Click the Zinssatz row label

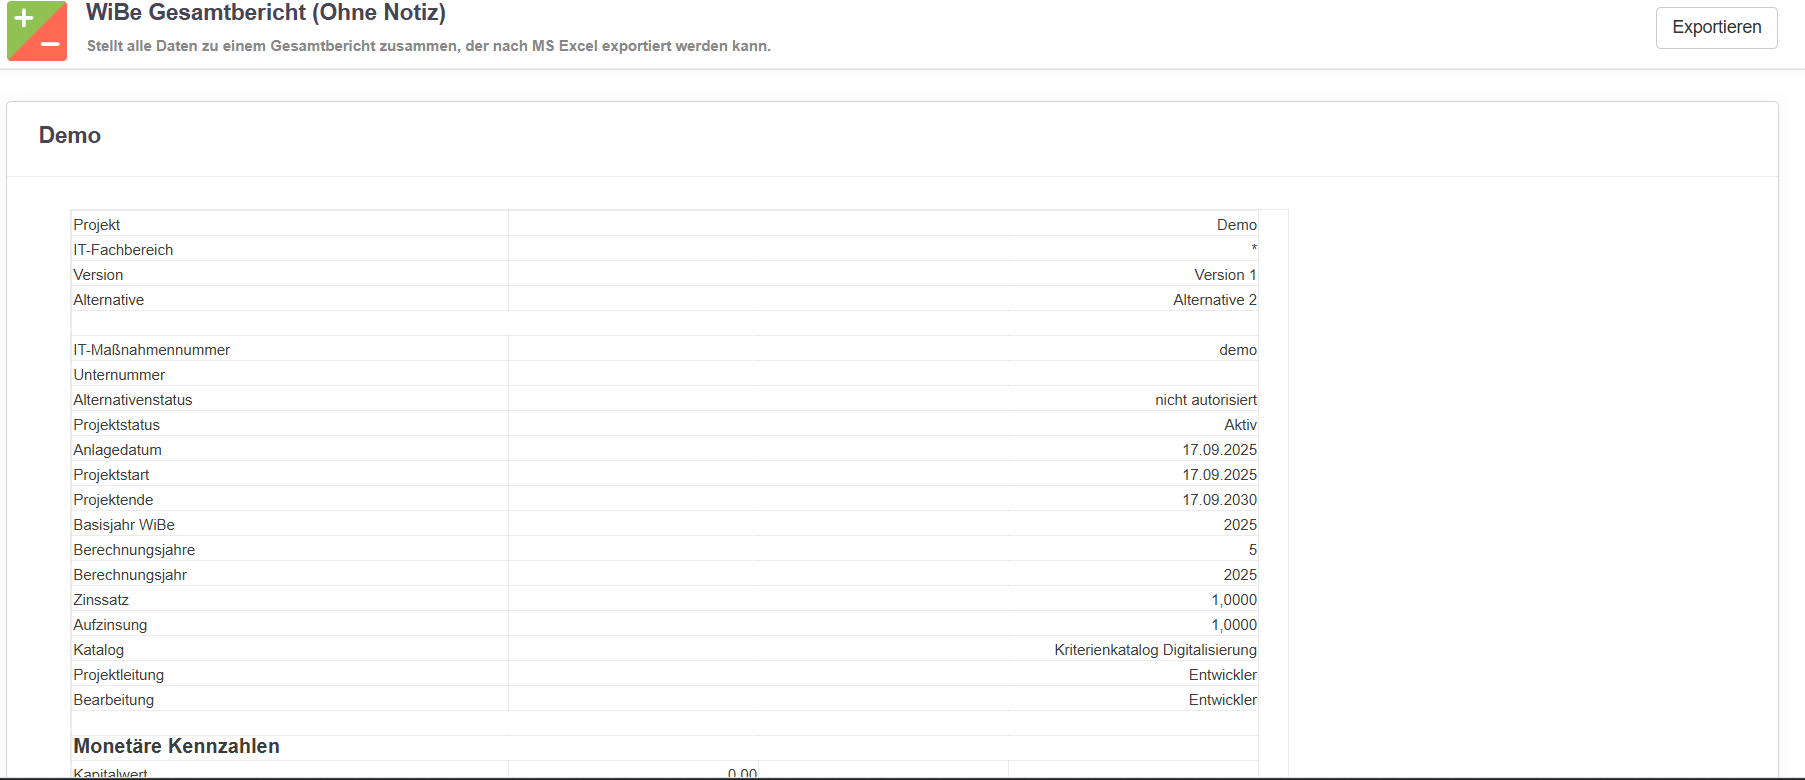pyautogui.click(x=101, y=600)
